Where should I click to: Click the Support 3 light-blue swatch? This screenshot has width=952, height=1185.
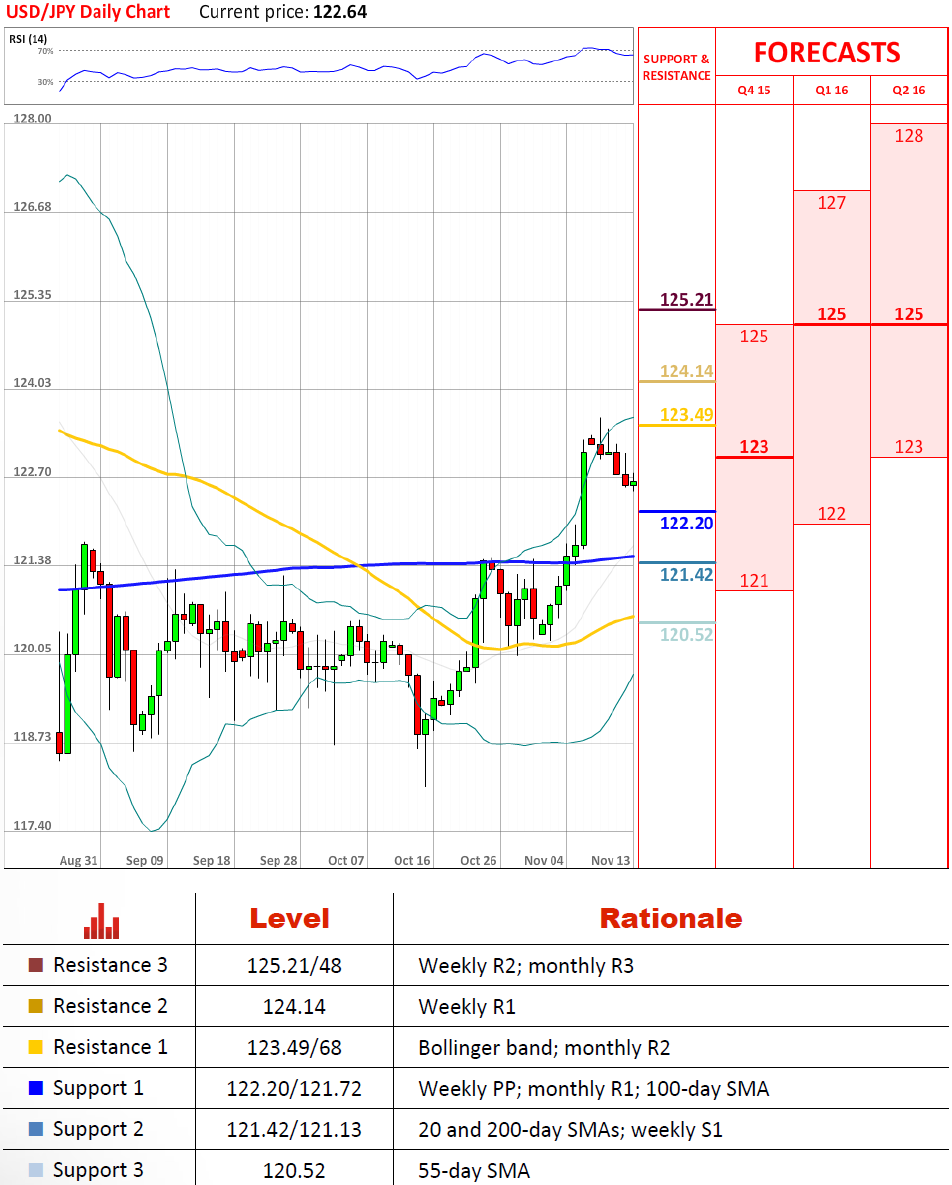point(36,1171)
